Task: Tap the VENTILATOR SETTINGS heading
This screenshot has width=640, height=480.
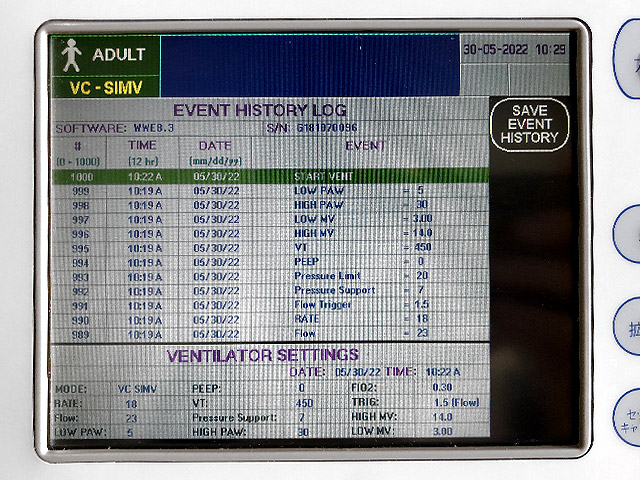Action: 263,356
